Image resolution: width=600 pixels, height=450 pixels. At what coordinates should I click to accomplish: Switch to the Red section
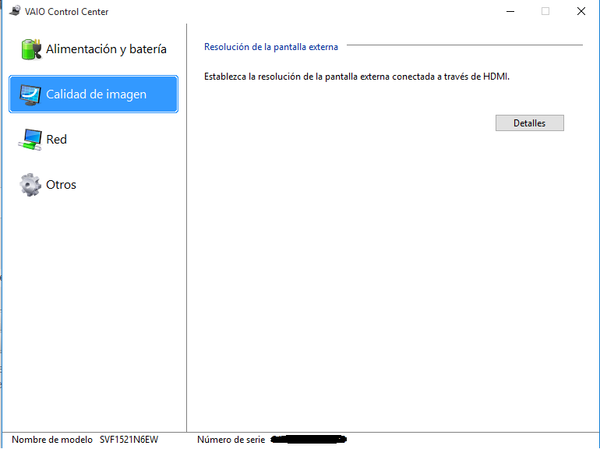57,140
